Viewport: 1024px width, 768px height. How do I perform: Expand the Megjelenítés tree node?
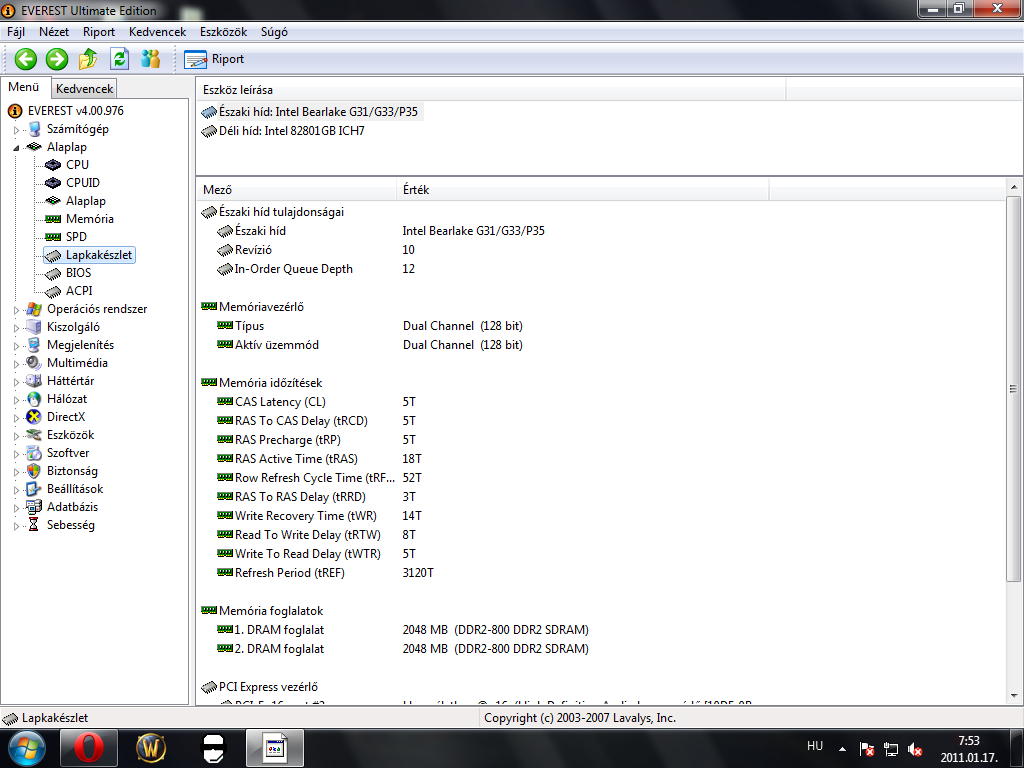tap(16, 345)
